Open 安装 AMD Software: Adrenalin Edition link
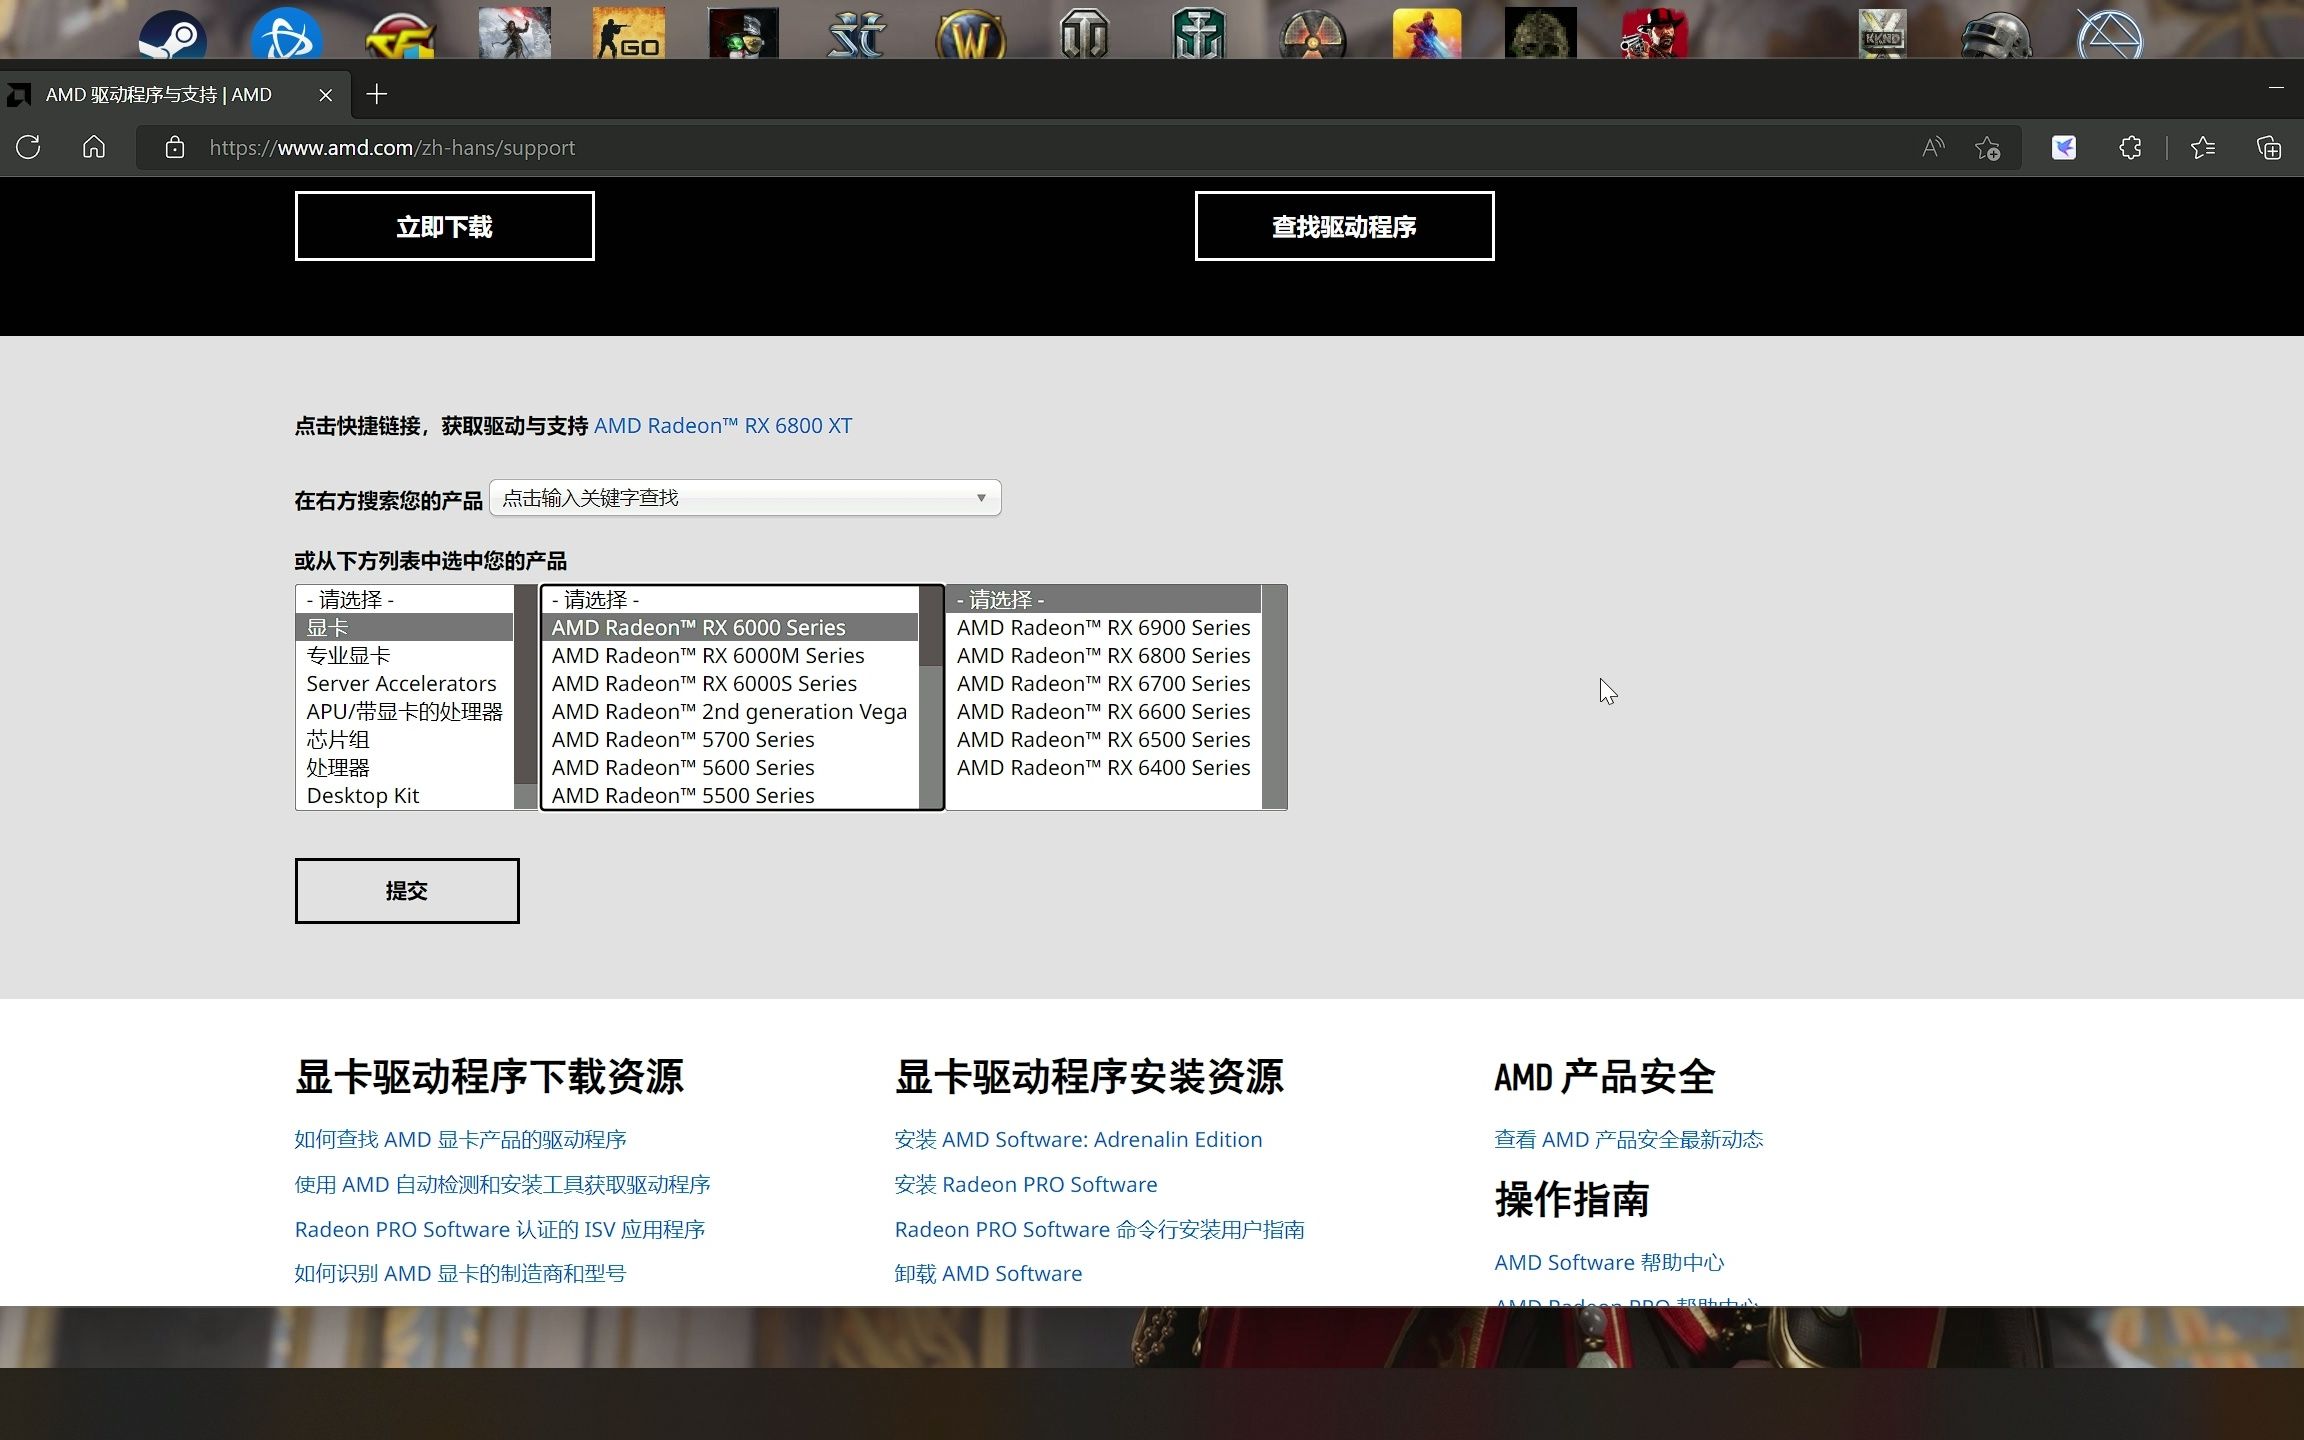The height and width of the screenshot is (1440, 2304). point(1078,1140)
